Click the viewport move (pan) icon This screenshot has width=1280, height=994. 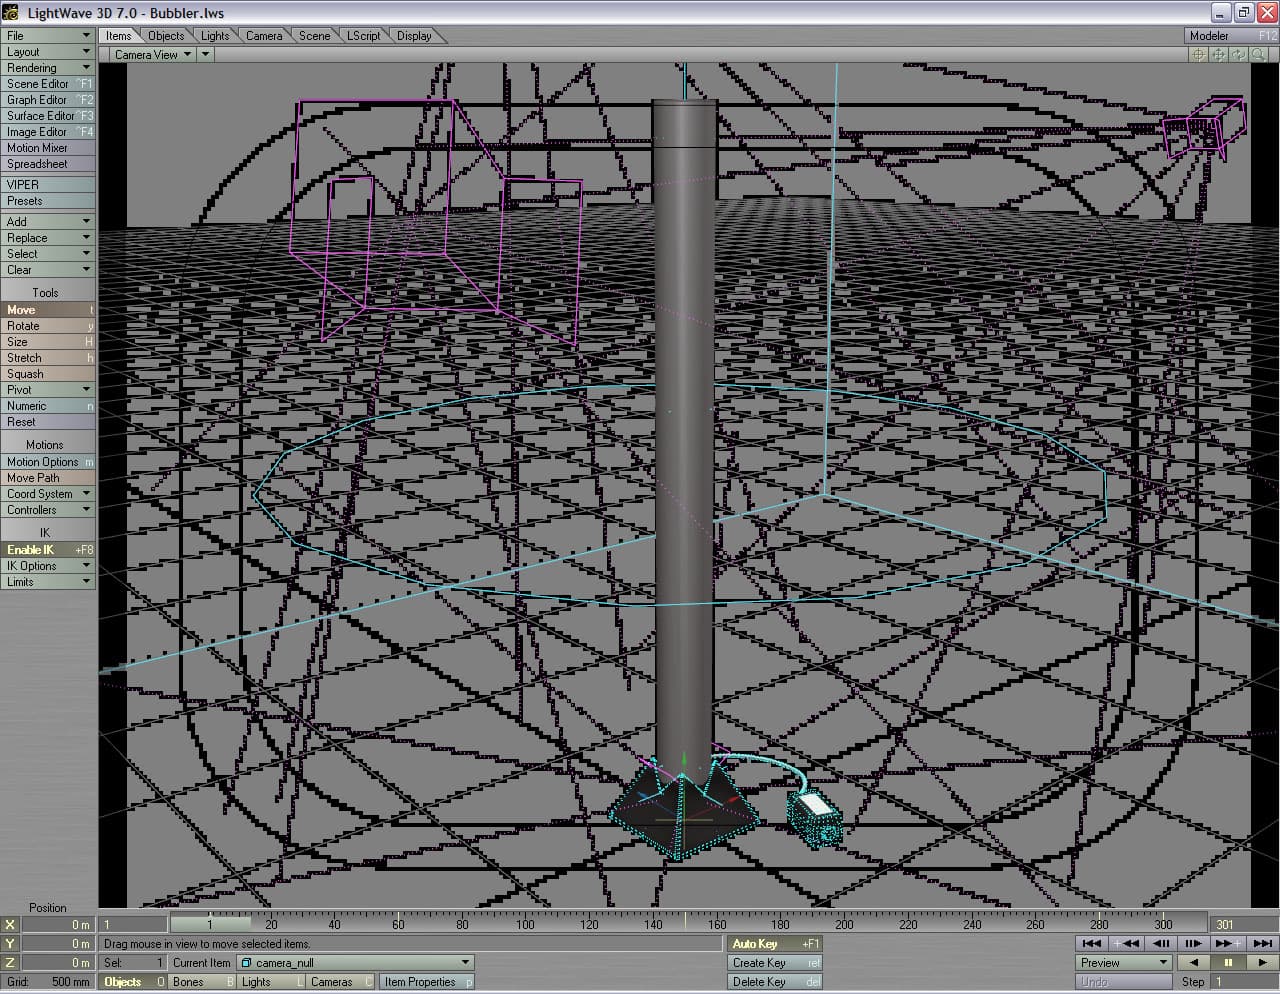click(1219, 54)
